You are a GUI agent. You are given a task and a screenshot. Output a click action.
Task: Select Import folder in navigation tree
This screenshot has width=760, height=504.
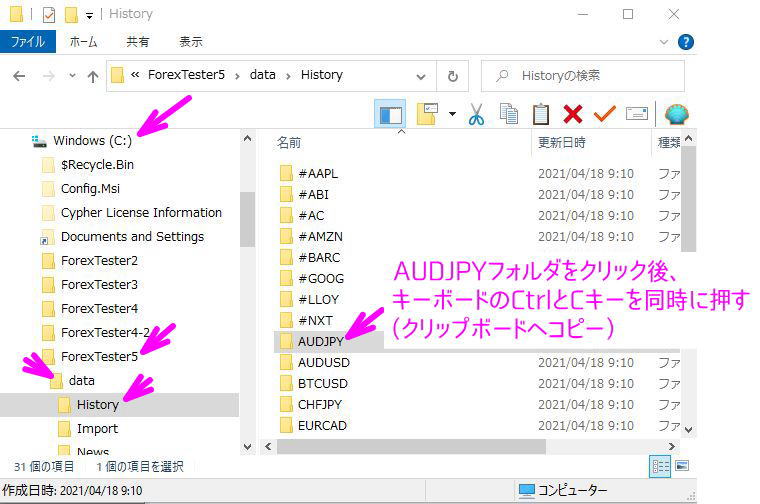[x=97, y=428]
